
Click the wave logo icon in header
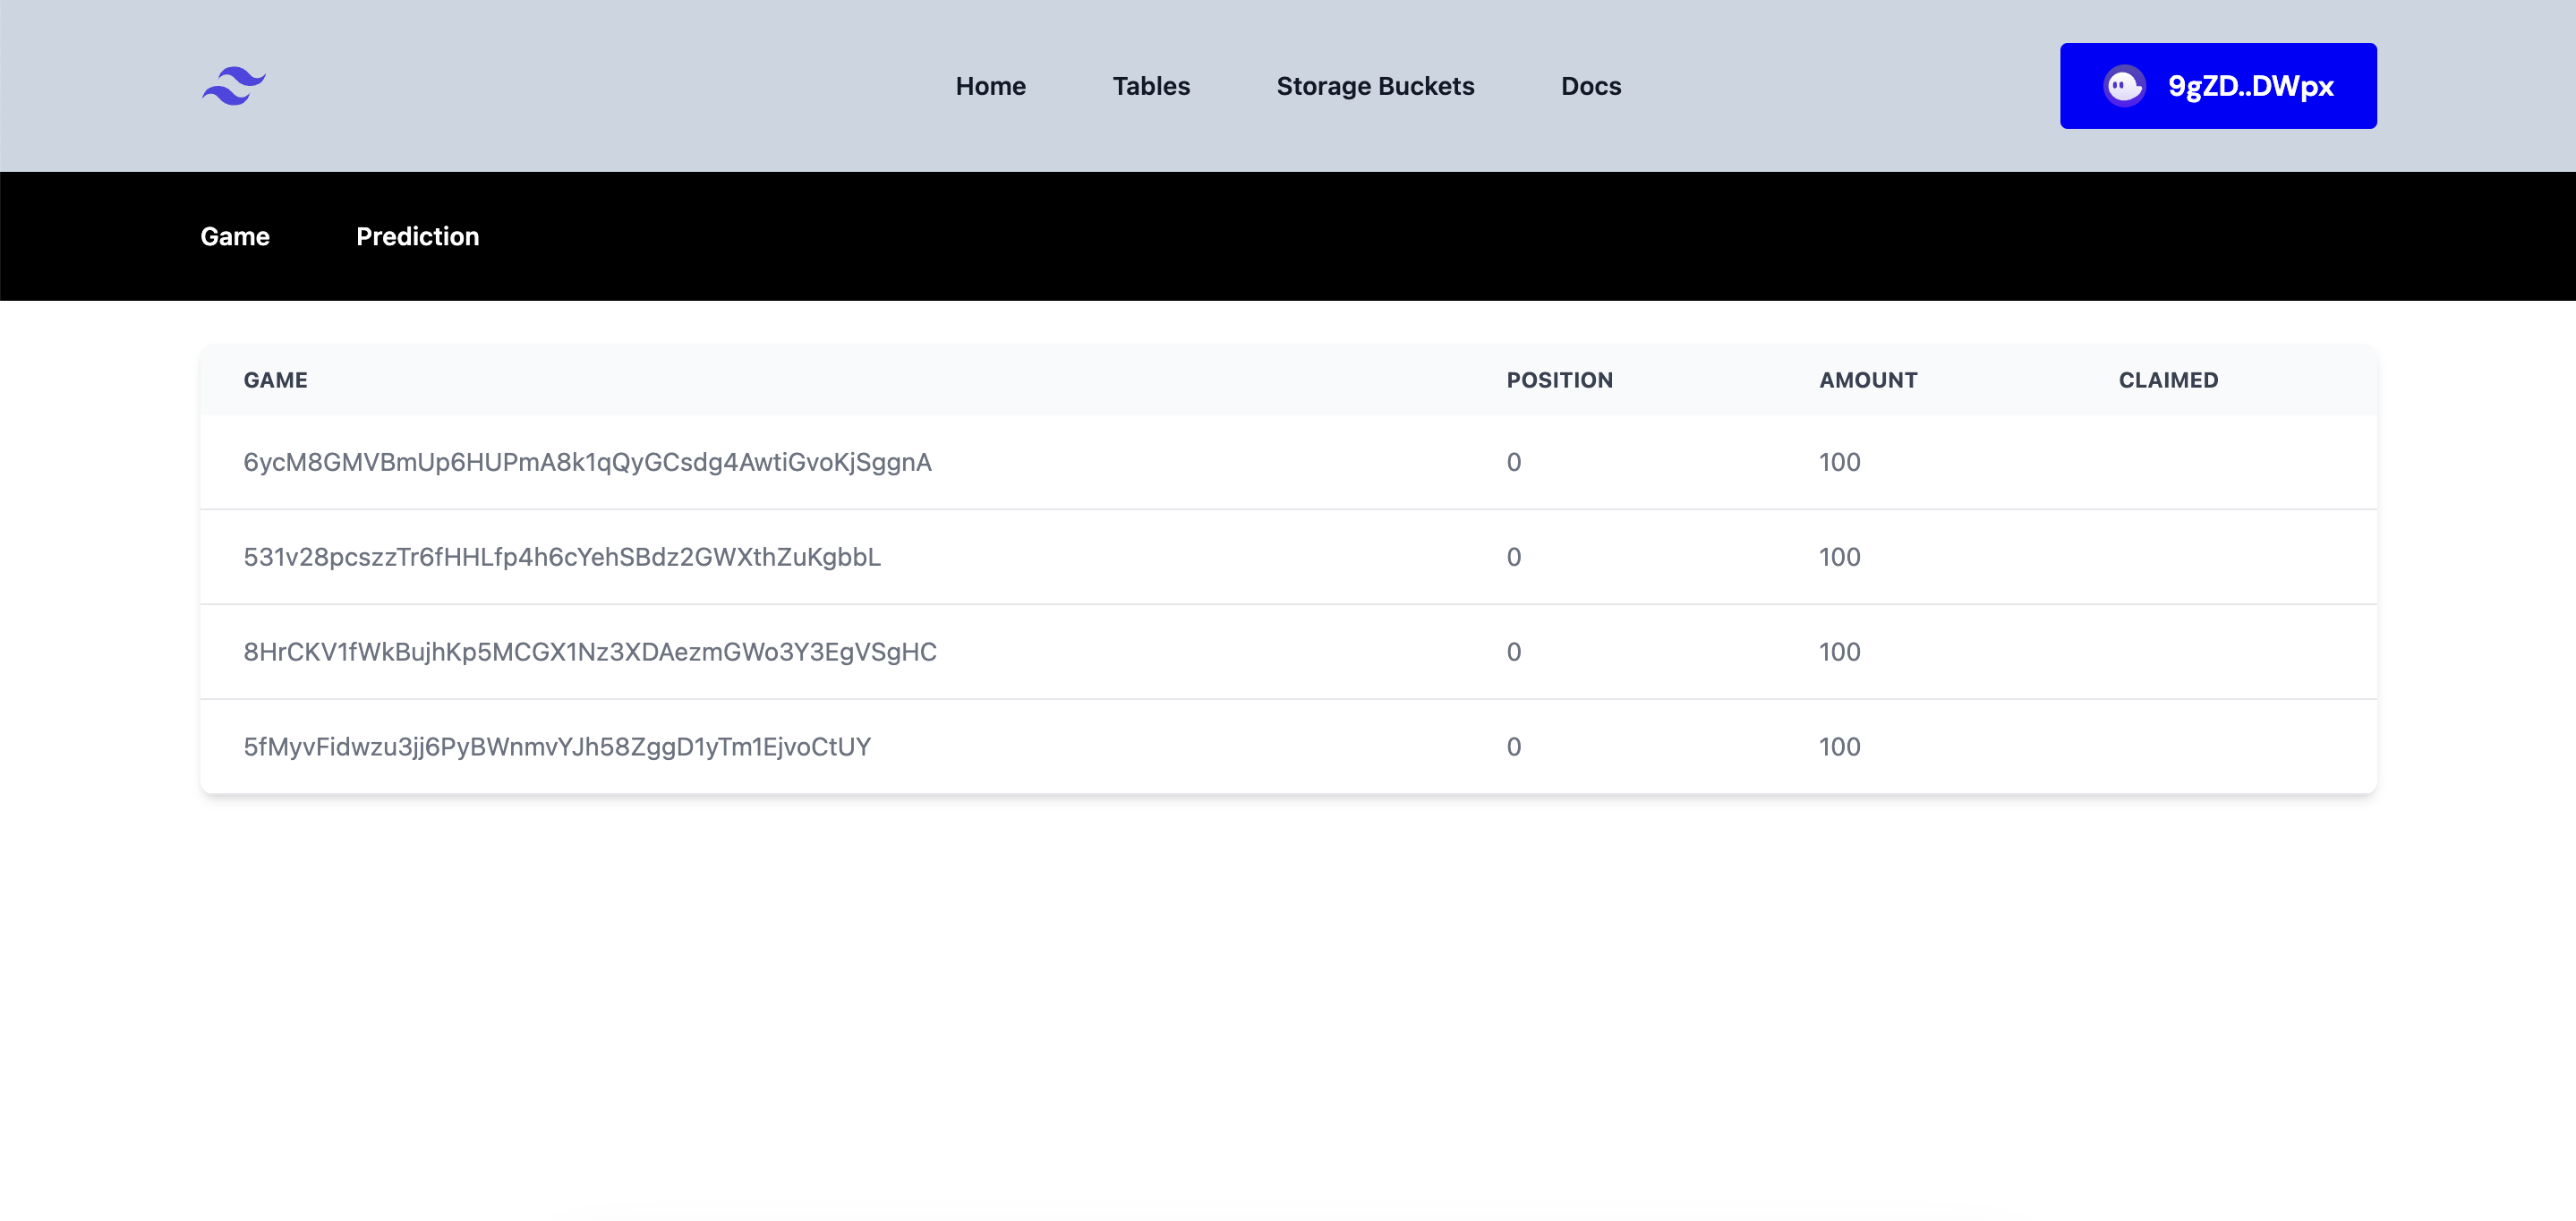click(x=233, y=86)
